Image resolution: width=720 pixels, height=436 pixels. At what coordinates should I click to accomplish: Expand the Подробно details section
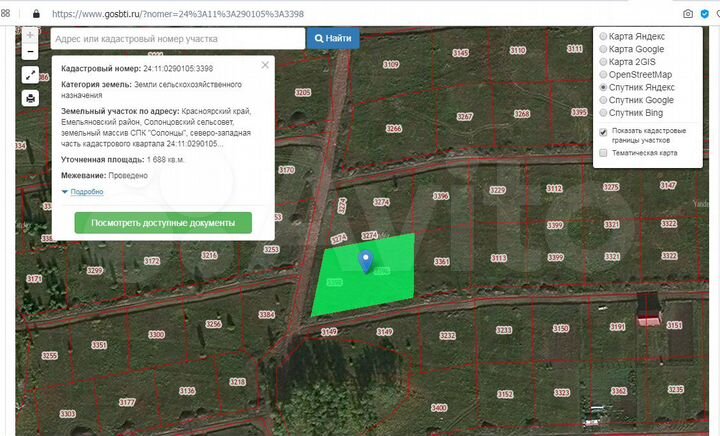[83, 191]
